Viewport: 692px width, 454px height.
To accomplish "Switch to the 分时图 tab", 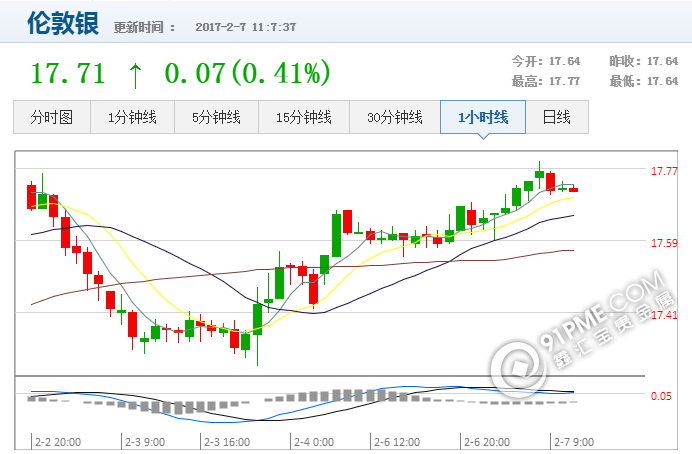I will [52, 117].
